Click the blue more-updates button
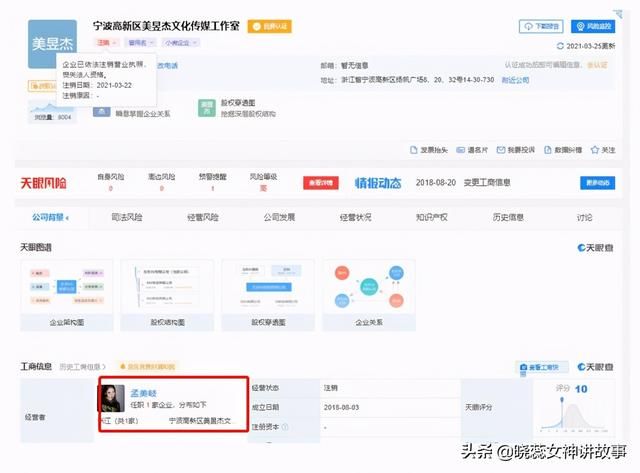The width and height of the screenshot is (640, 473). (x=598, y=182)
